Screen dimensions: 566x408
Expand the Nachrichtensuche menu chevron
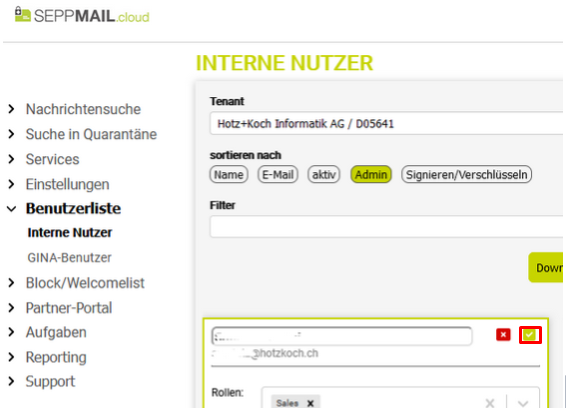point(11,109)
